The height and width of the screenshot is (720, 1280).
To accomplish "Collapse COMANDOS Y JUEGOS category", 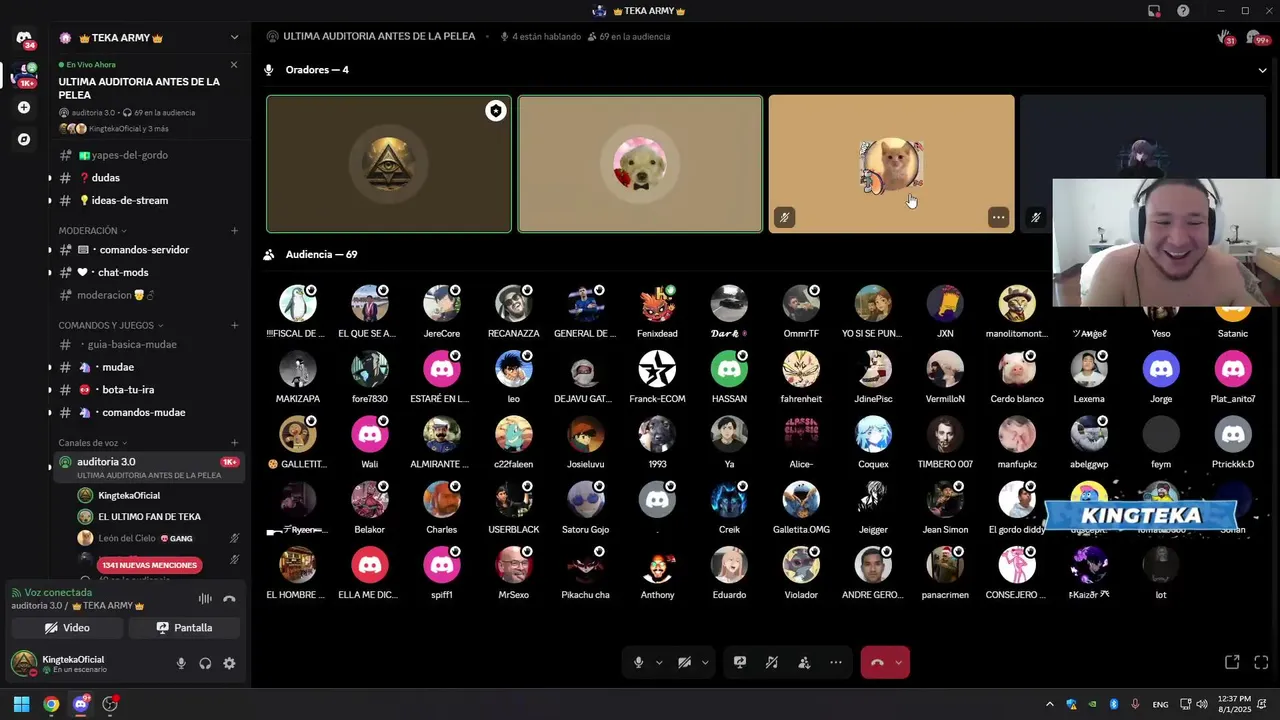I will pyautogui.click(x=111, y=325).
